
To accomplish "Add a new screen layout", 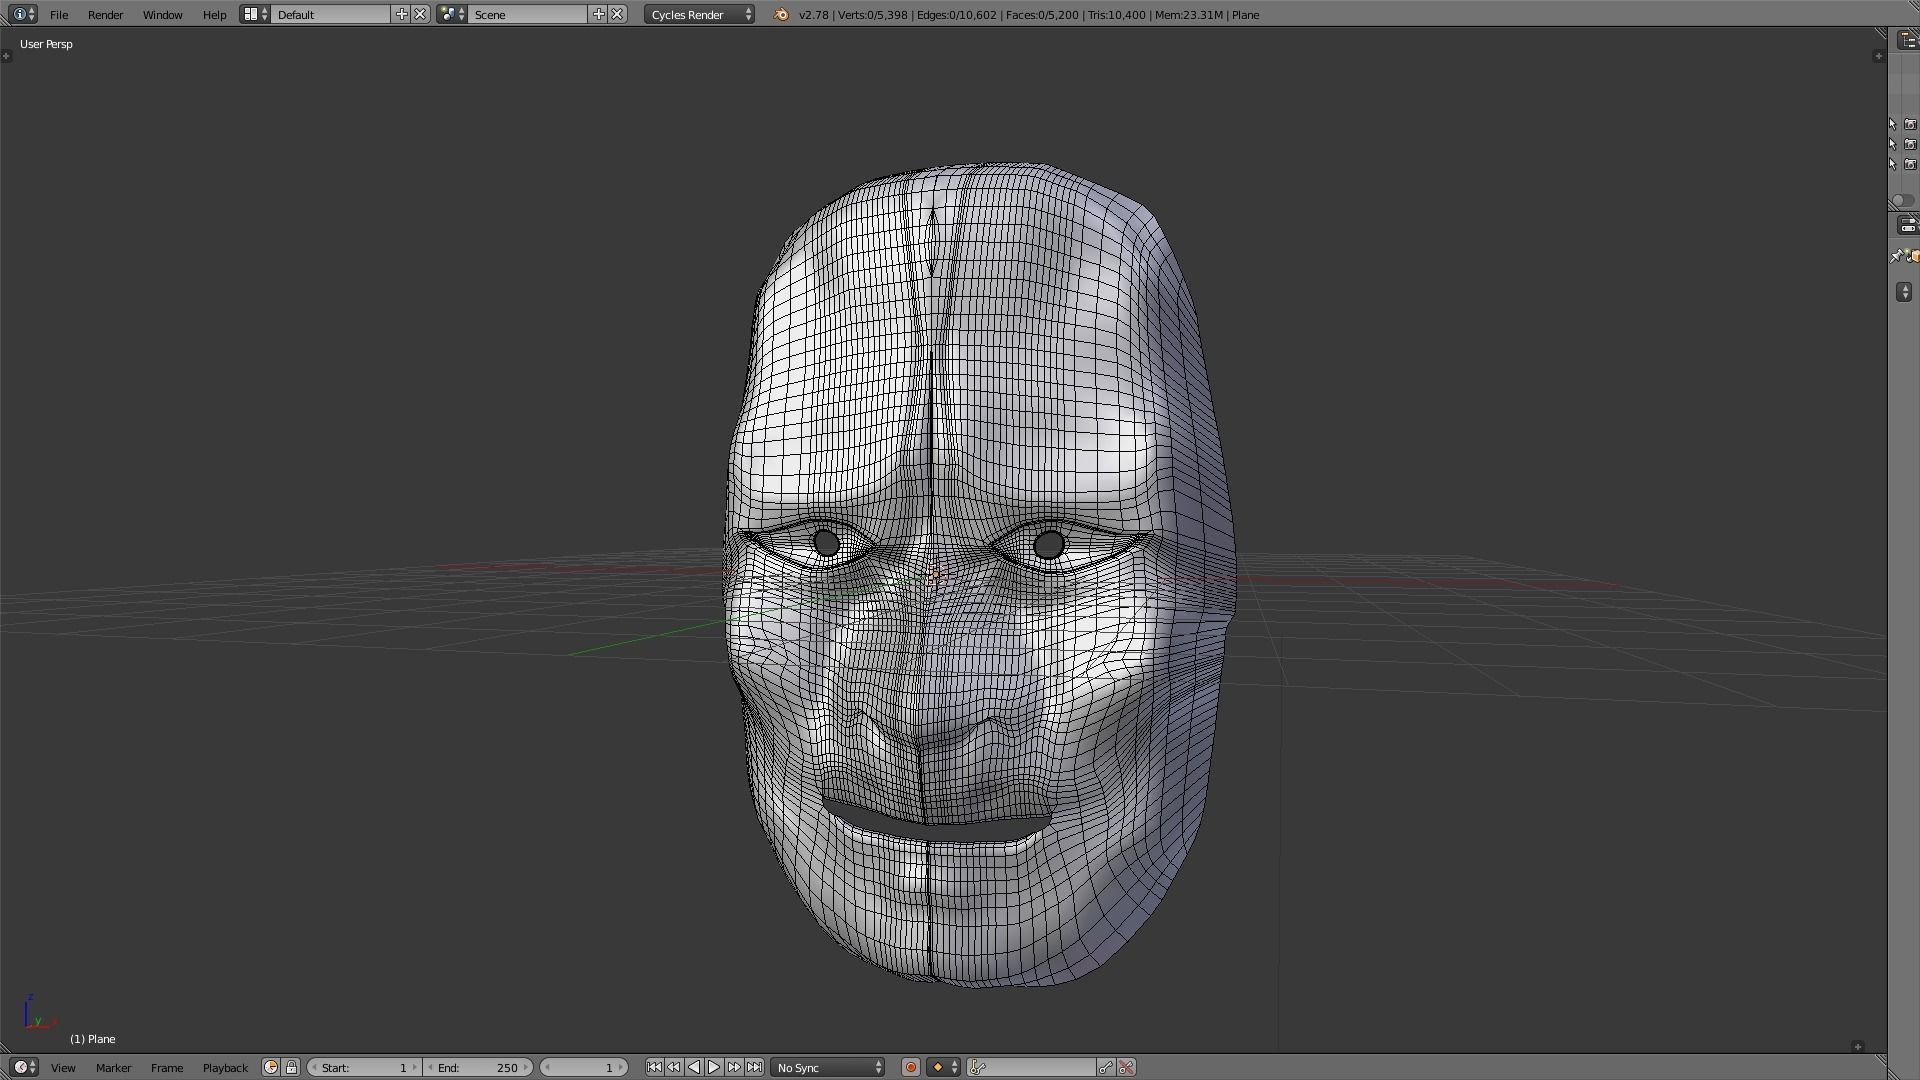I will [x=401, y=14].
